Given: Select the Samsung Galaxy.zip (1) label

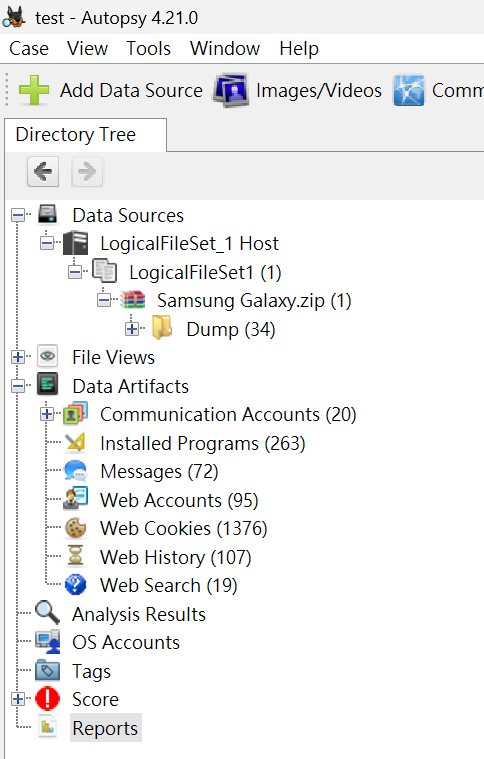Looking at the screenshot, I should (254, 301).
